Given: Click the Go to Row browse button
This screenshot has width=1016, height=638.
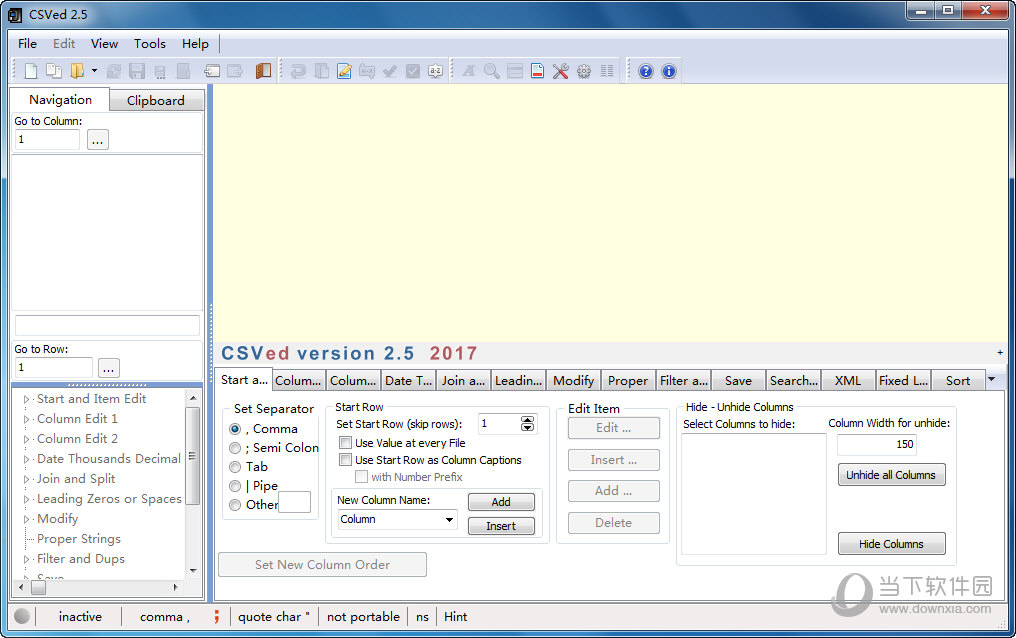Looking at the screenshot, I should pos(109,368).
